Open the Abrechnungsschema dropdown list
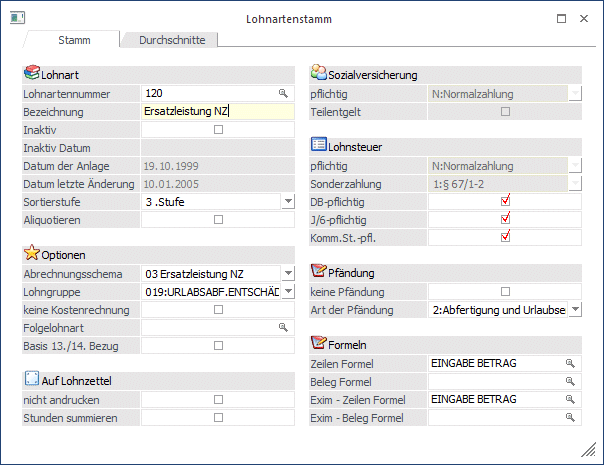The height and width of the screenshot is (465, 604). point(288,273)
